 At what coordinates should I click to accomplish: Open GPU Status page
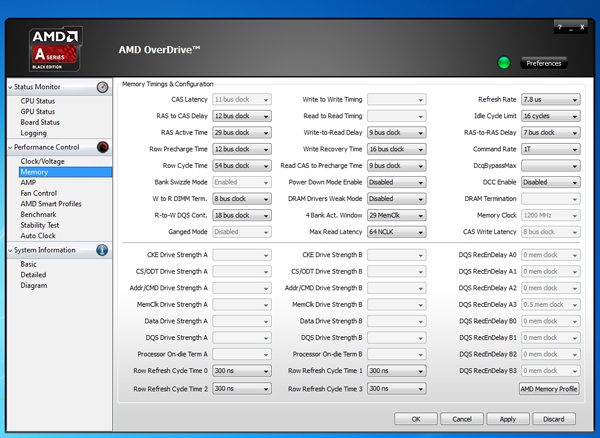click(38, 112)
